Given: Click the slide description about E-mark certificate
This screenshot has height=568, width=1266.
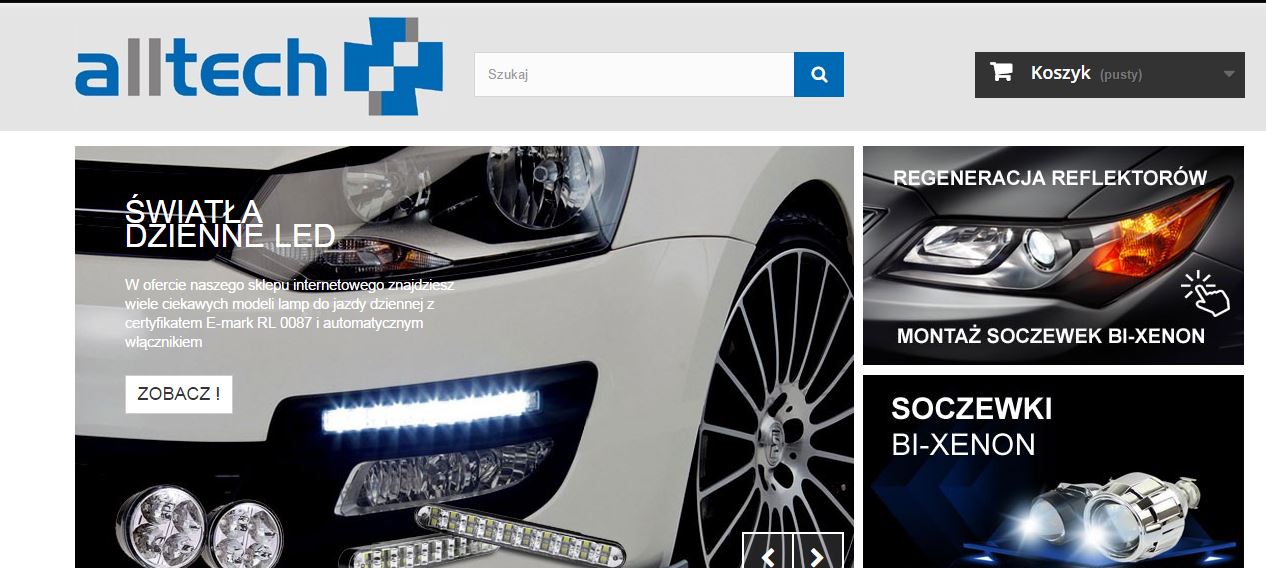Looking at the screenshot, I should tap(290, 313).
